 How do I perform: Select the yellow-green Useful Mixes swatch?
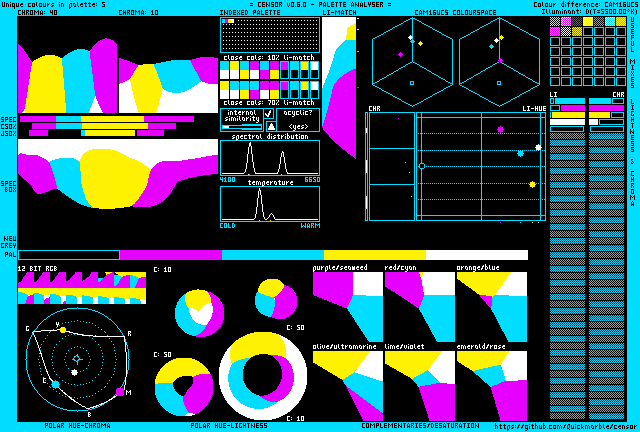pyautogui.click(x=621, y=21)
